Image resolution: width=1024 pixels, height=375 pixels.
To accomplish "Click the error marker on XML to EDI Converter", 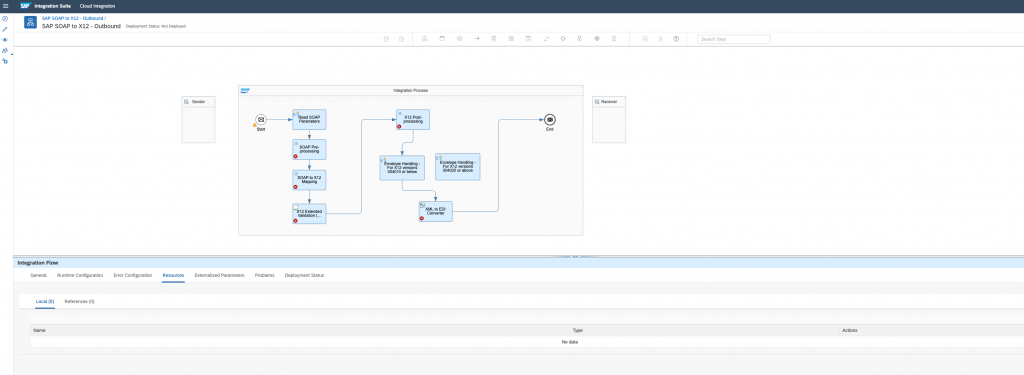I will click(x=422, y=219).
